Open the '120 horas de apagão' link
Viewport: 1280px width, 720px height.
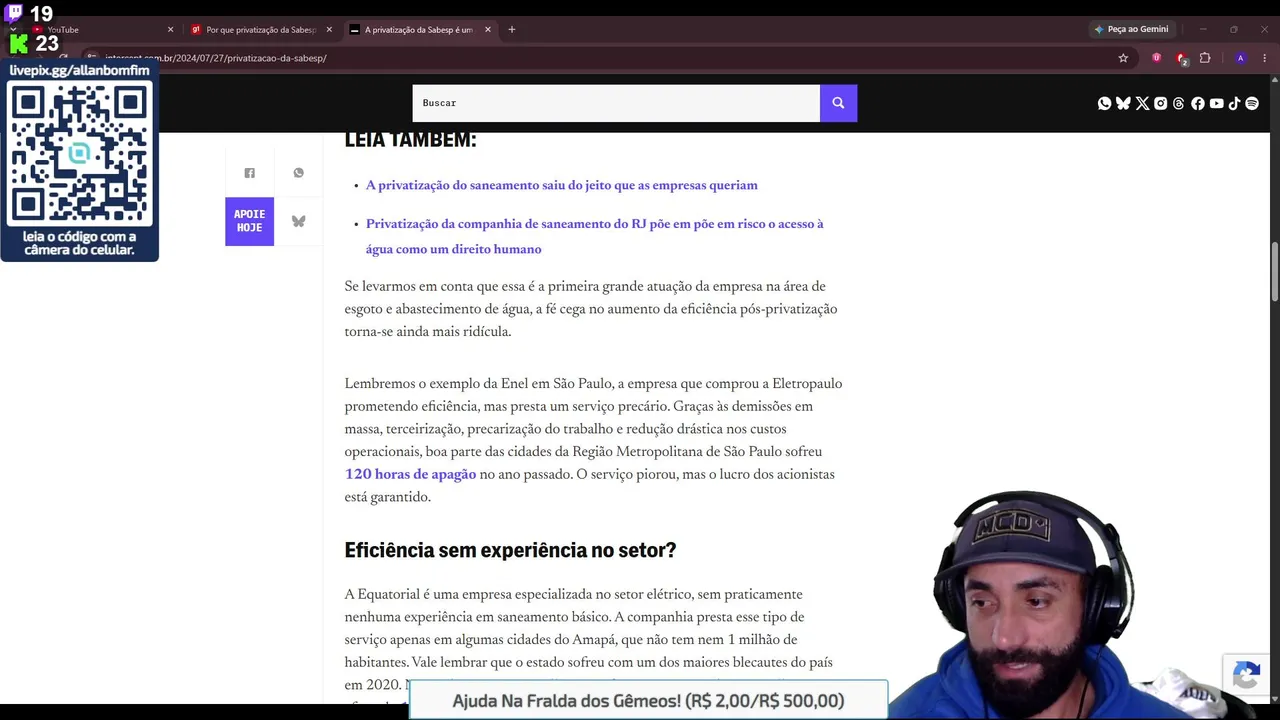pyautogui.click(x=411, y=475)
